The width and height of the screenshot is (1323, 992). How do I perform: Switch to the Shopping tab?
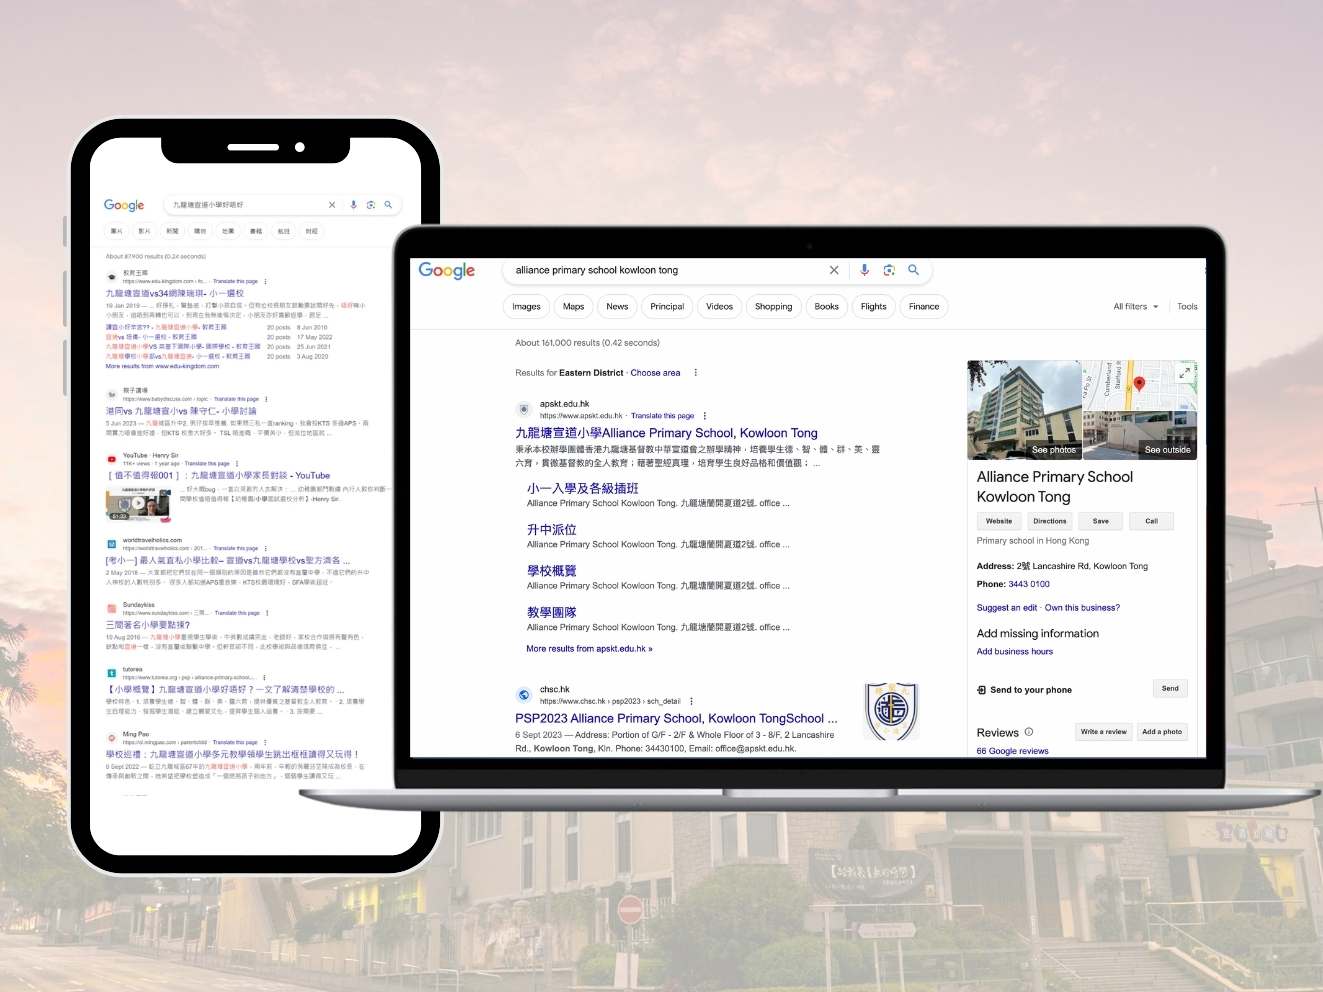pos(773,307)
